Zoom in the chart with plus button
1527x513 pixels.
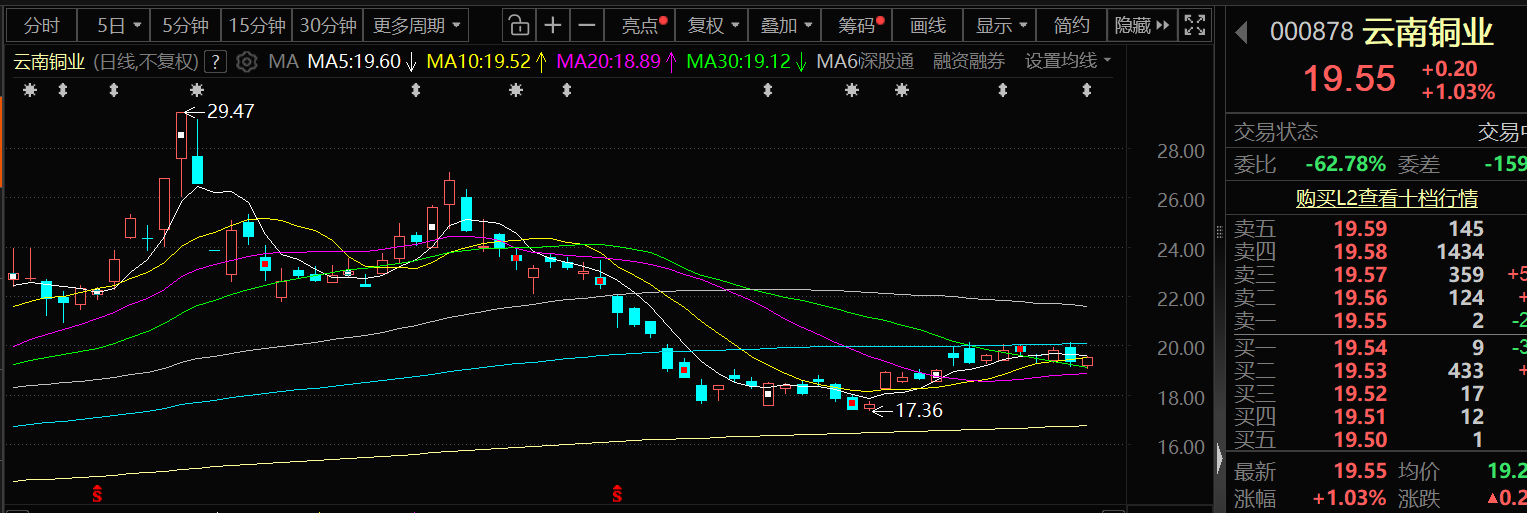[x=552, y=25]
